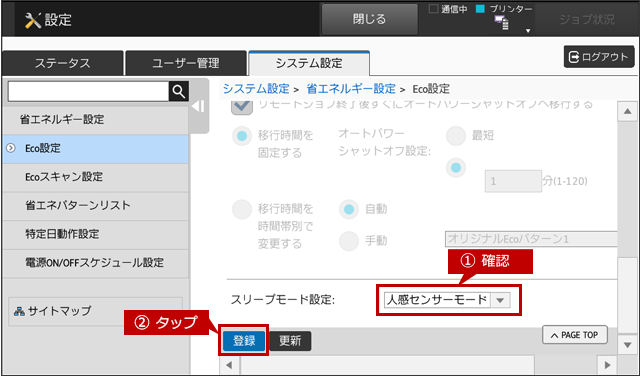This screenshot has width=640, height=376.
Task: Choose 手動 radio option
Action: pyautogui.click(x=349, y=240)
